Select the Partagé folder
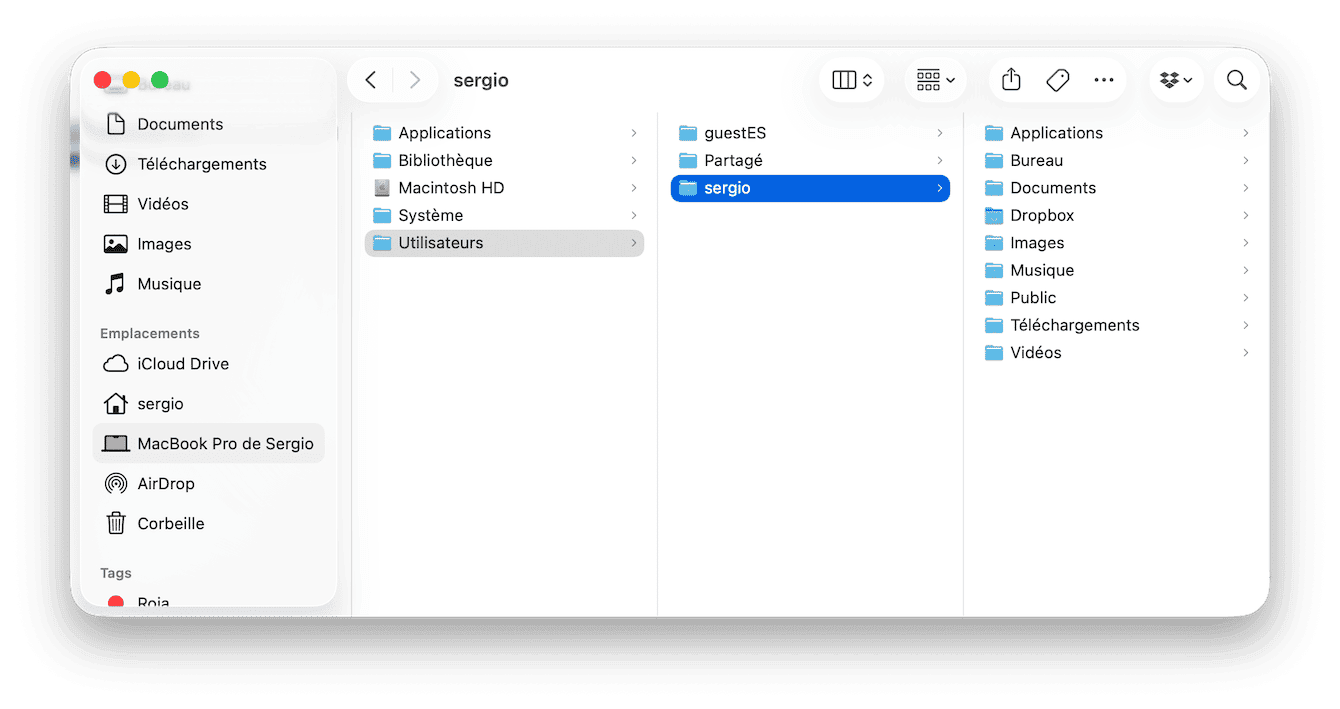The width and height of the screenshot is (1340, 709). pos(733,161)
